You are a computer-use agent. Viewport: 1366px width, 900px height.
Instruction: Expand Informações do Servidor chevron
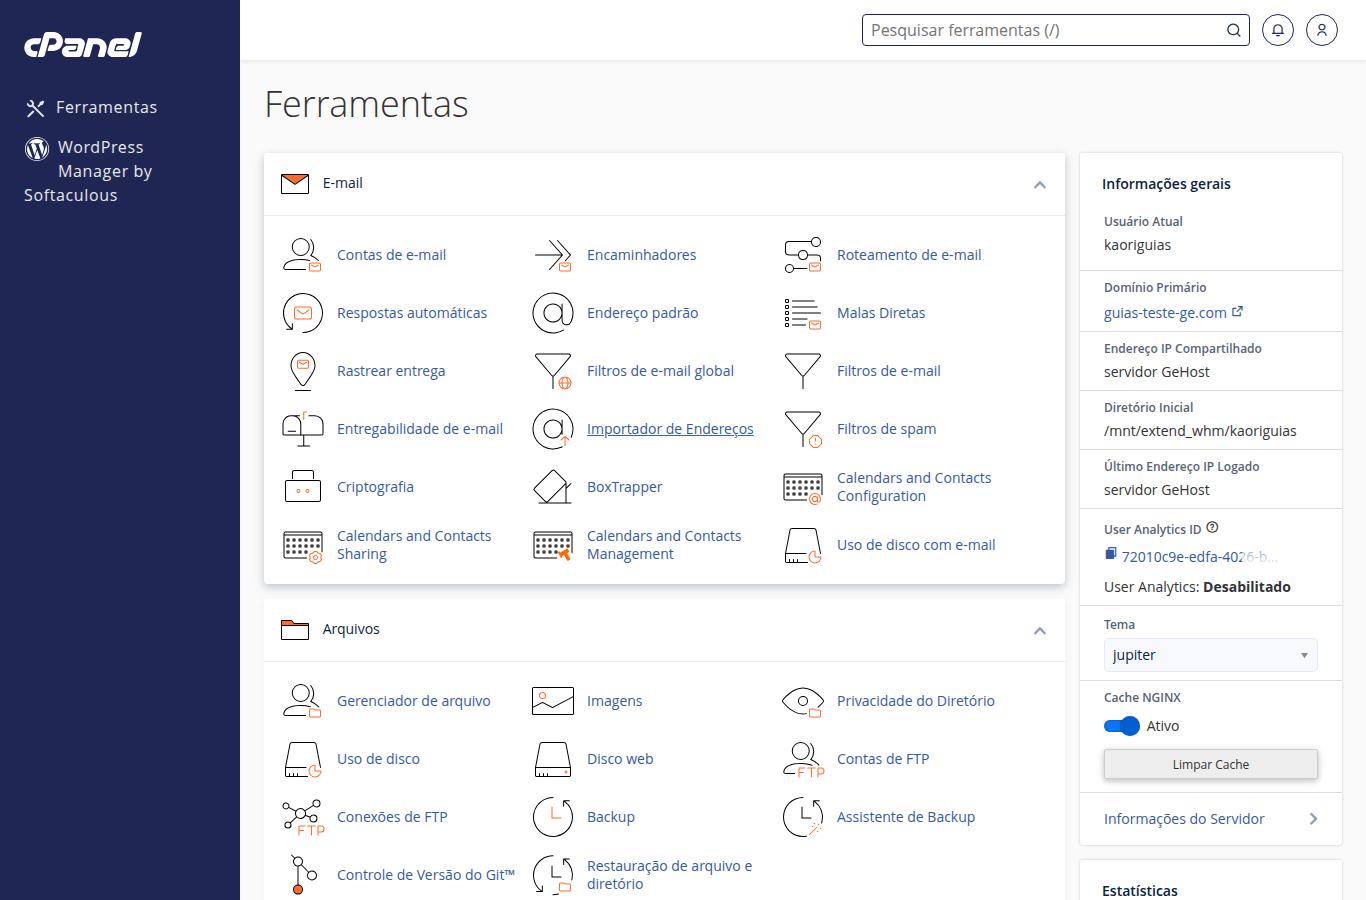tap(1313, 819)
